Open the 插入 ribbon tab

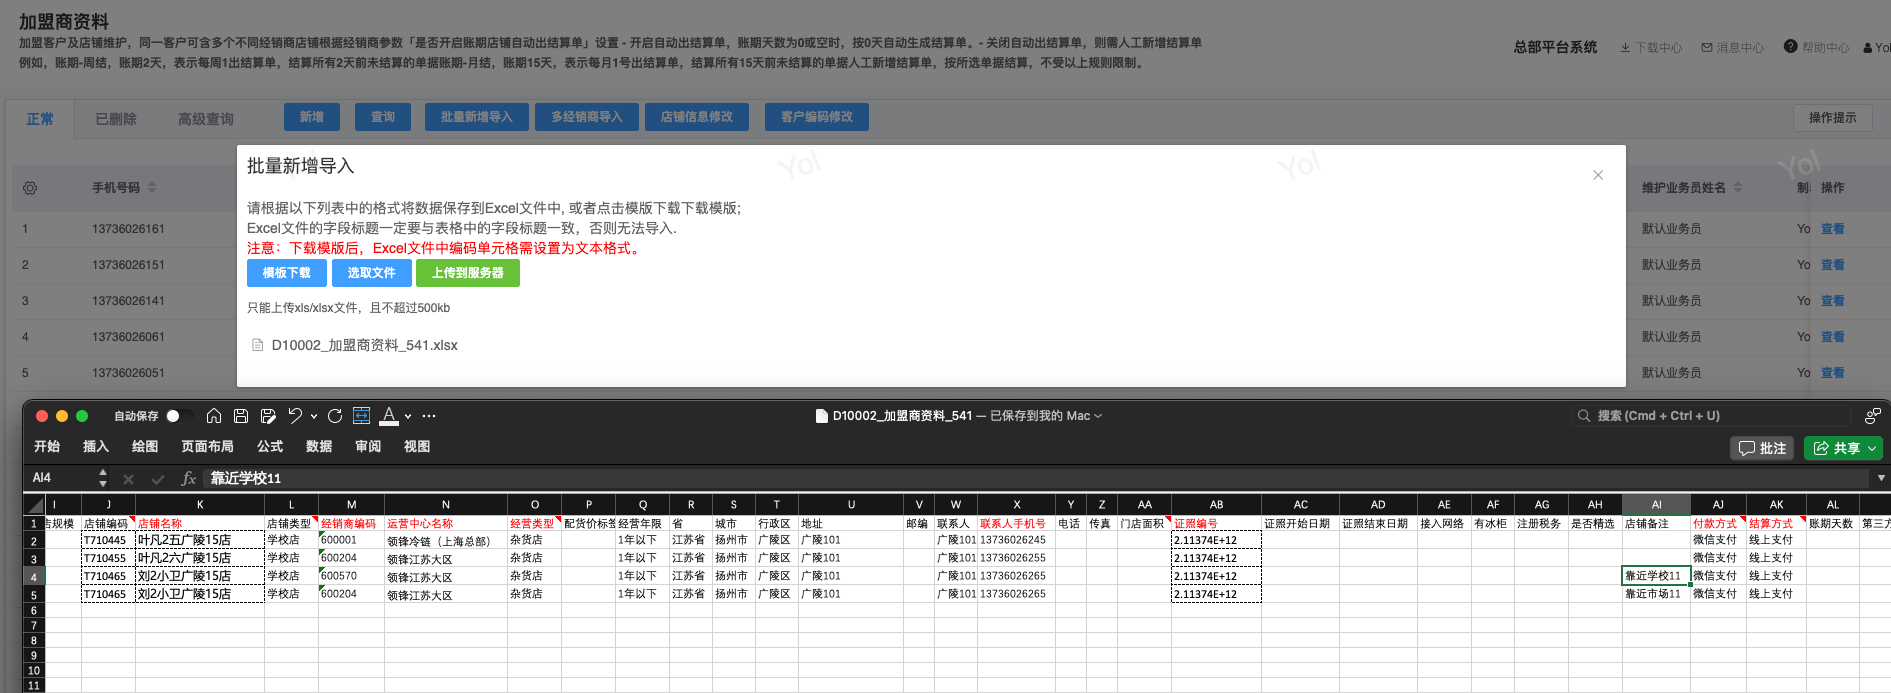tap(96, 447)
